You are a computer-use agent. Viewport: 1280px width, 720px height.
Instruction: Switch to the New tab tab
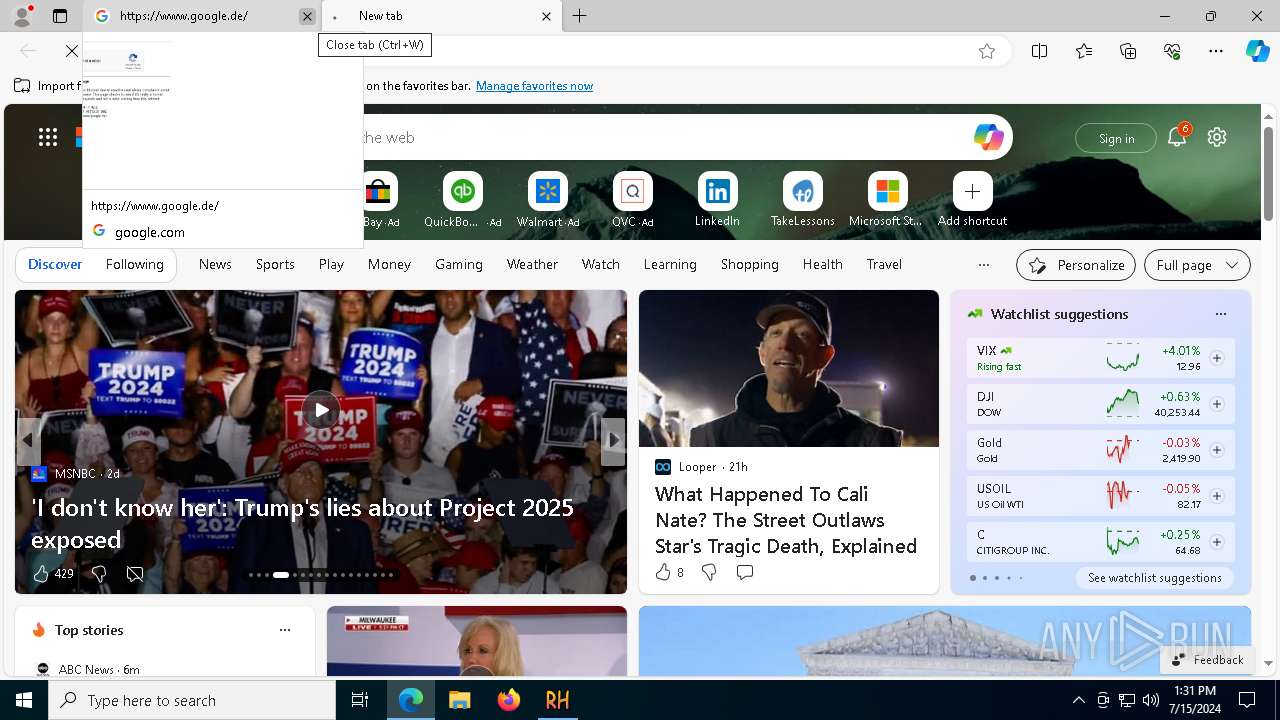pos(441,16)
